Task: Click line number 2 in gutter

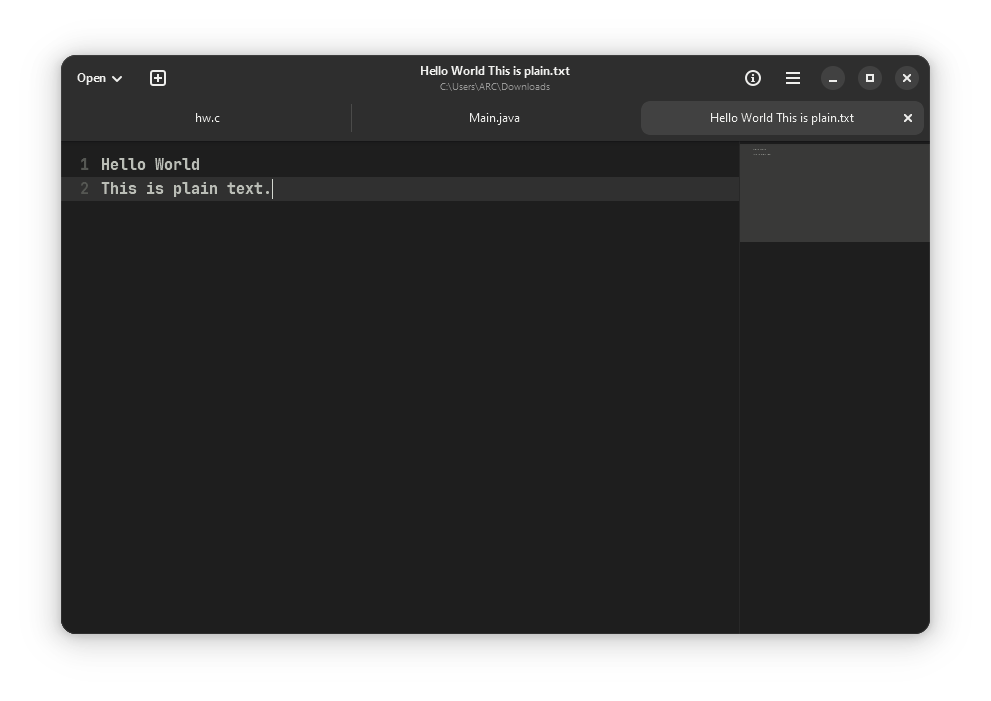Action: [84, 189]
